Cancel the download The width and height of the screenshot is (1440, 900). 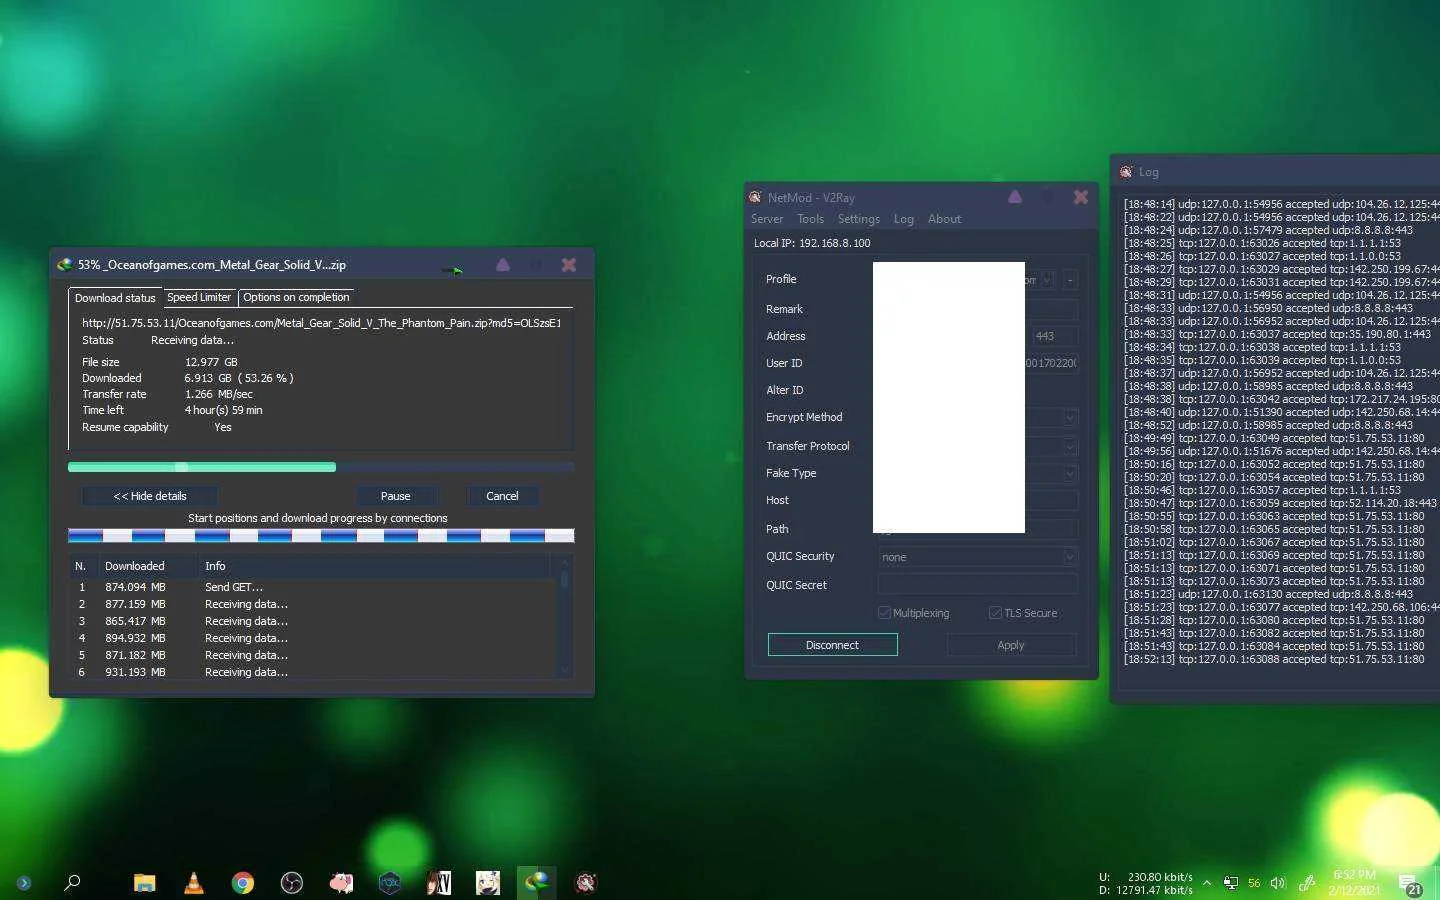pos(502,496)
